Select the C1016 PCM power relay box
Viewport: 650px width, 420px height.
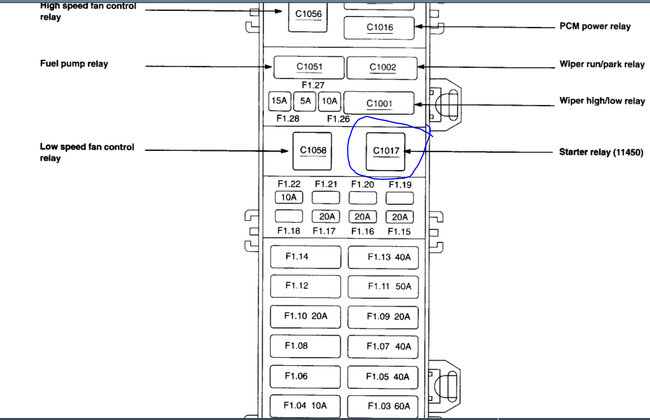(379, 28)
